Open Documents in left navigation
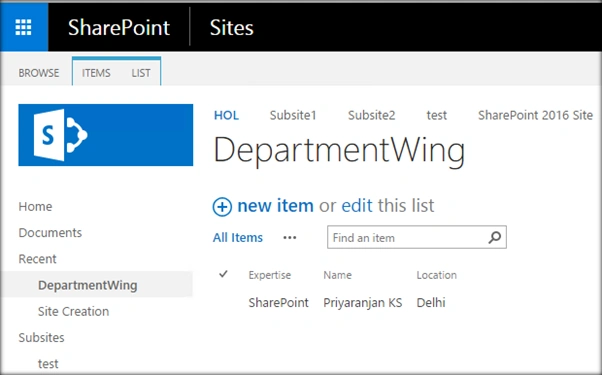This screenshot has height=375, width=602. pyautogui.click(x=50, y=233)
